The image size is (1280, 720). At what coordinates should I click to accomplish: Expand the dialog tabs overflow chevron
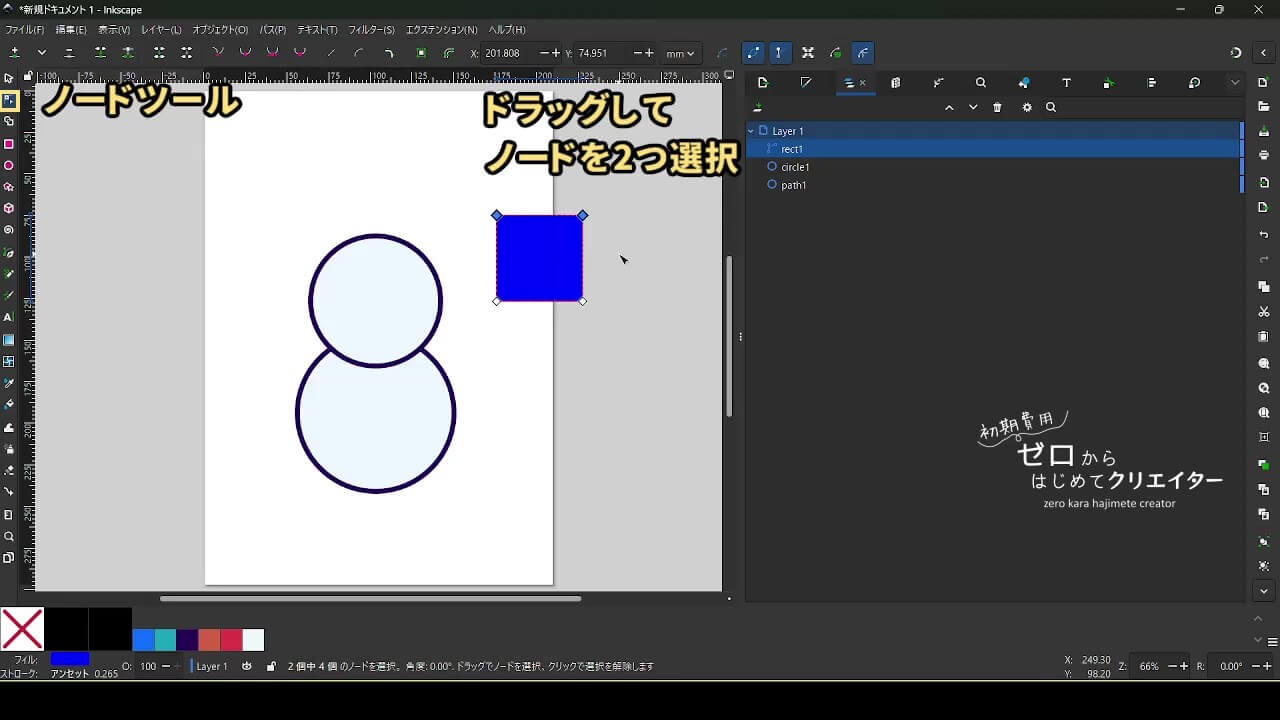coord(1235,83)
